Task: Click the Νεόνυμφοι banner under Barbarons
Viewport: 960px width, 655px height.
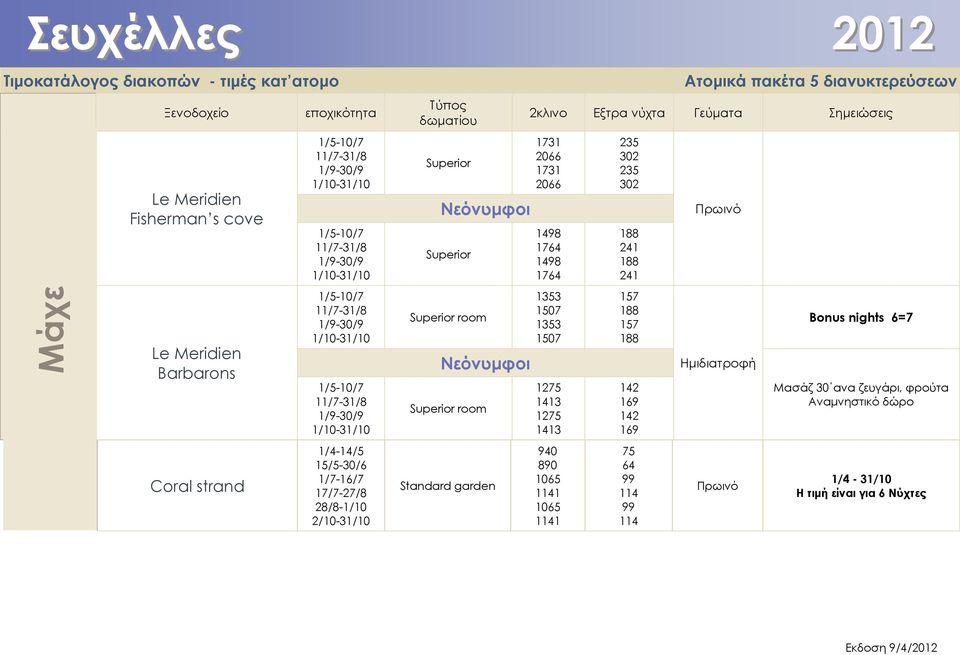Action: pos(486,363)
